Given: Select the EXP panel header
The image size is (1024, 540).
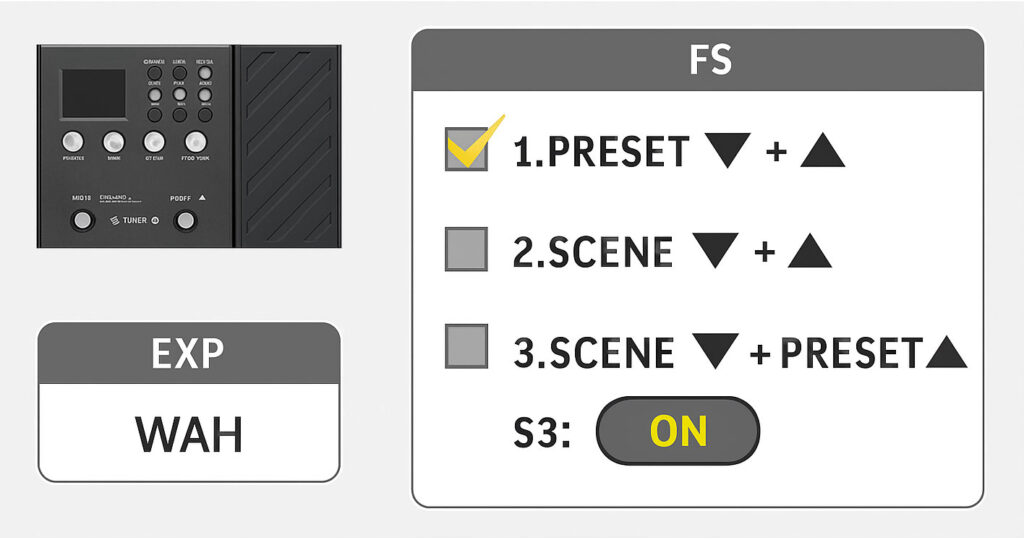Looking at the screenshot, I should [189, 353].
